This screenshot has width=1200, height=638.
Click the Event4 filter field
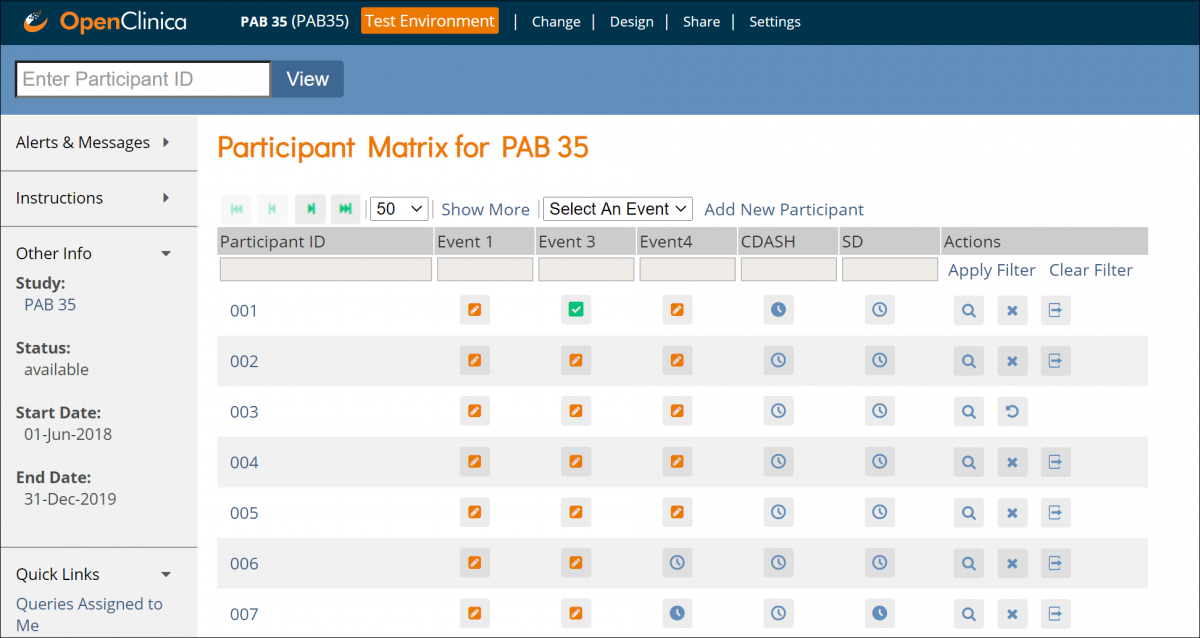pyautogui.click(x=687, y=270)
